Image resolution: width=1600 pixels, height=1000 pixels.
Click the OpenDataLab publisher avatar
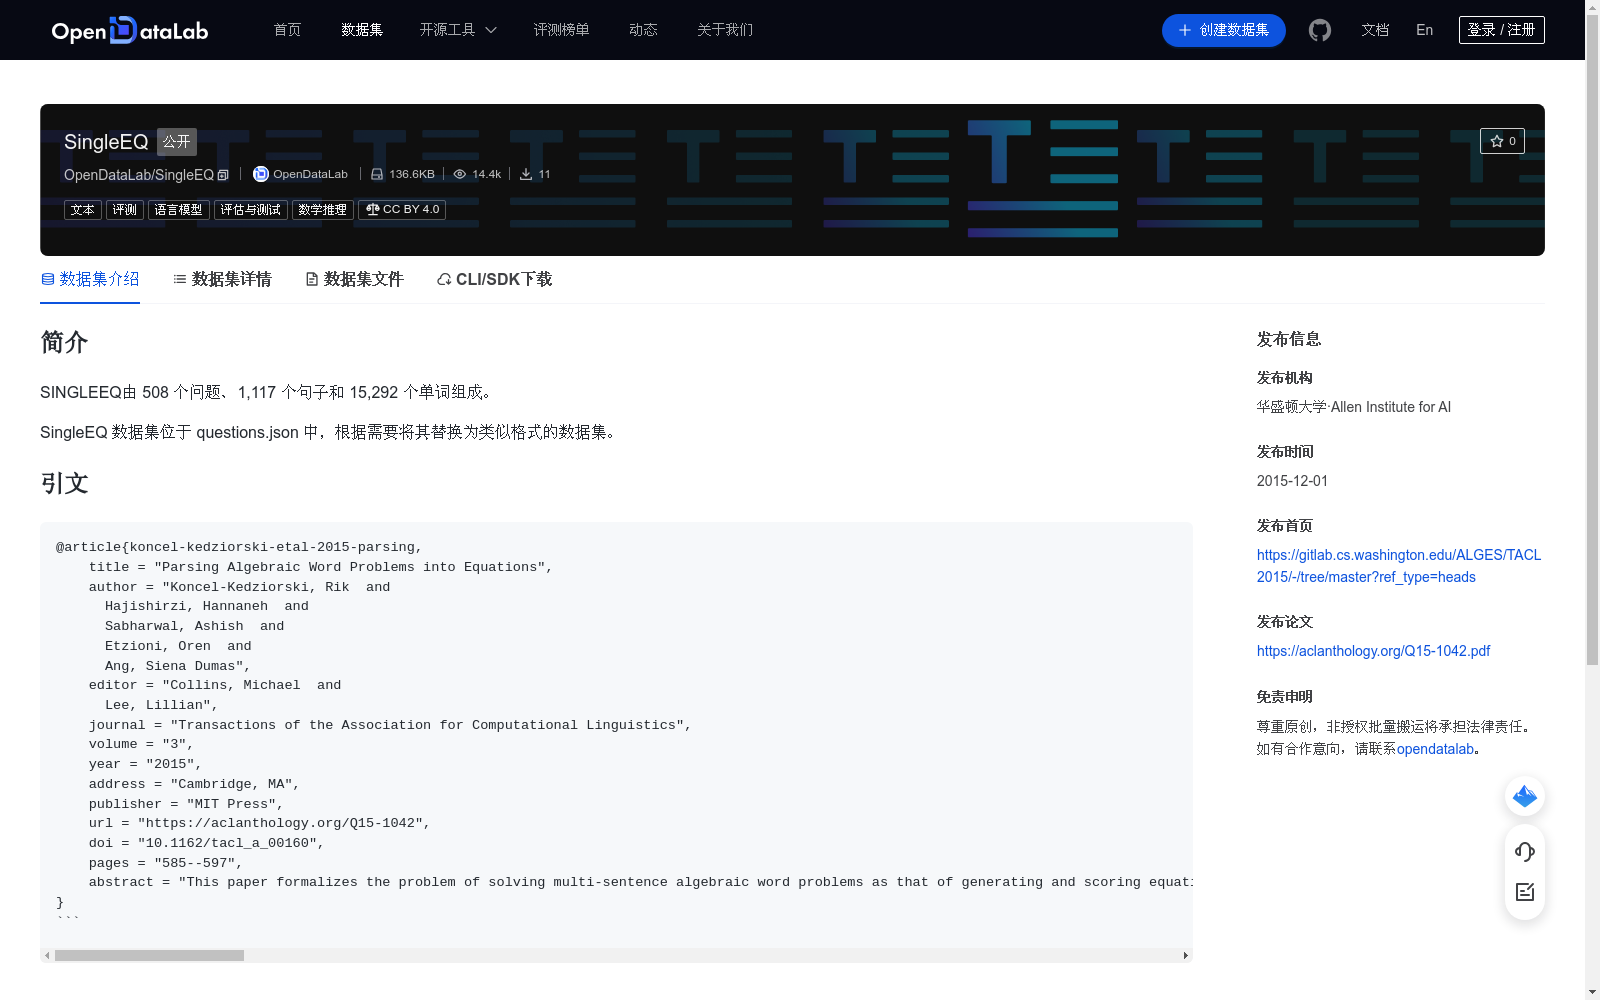pyautogui.click(x=261, y=174)
